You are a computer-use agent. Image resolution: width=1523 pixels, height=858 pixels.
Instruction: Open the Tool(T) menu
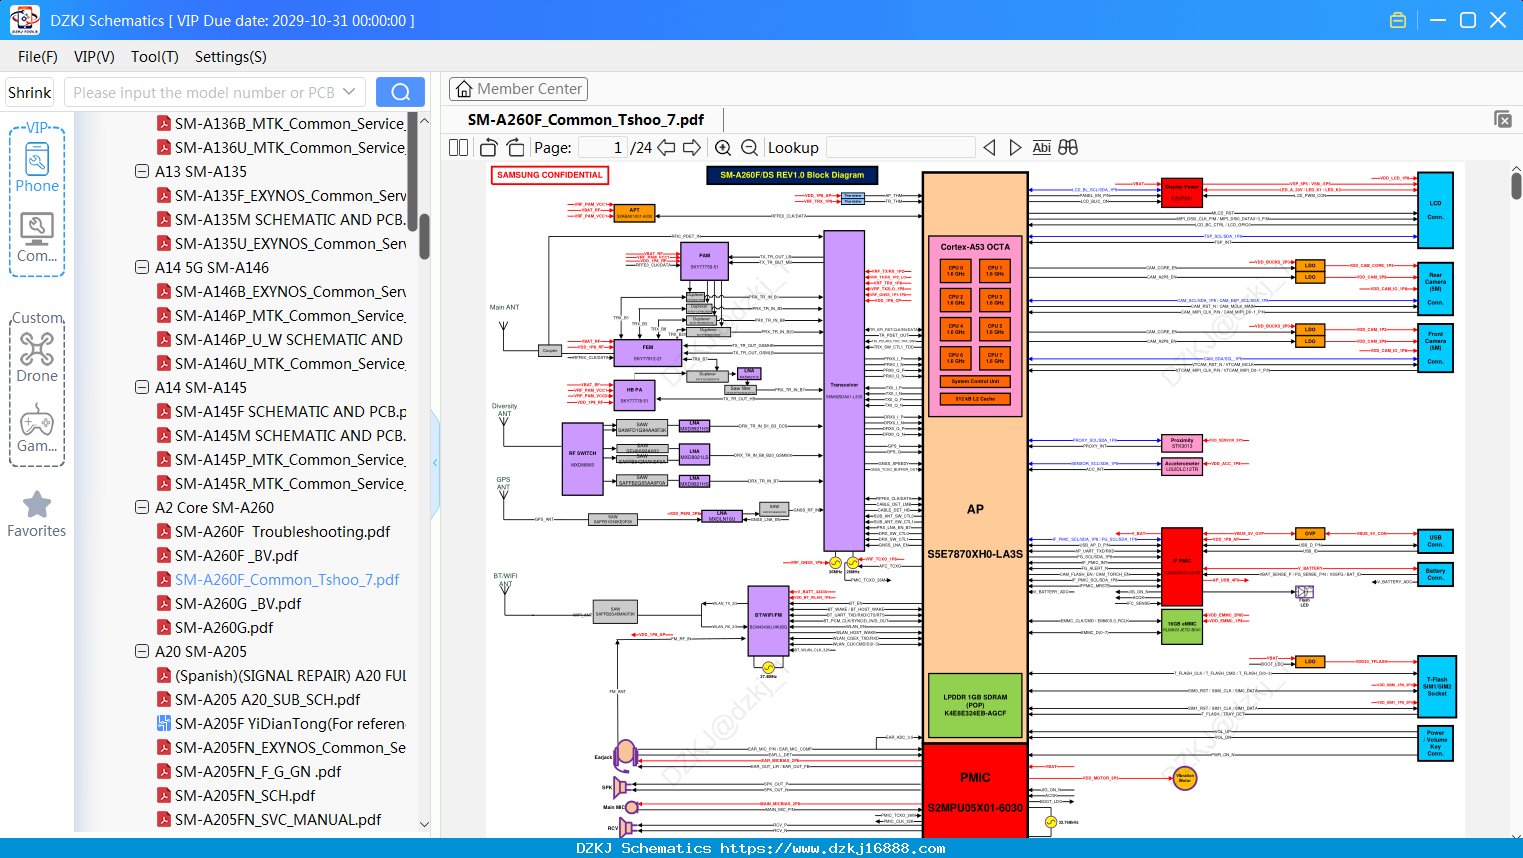[x=155, y=57]
